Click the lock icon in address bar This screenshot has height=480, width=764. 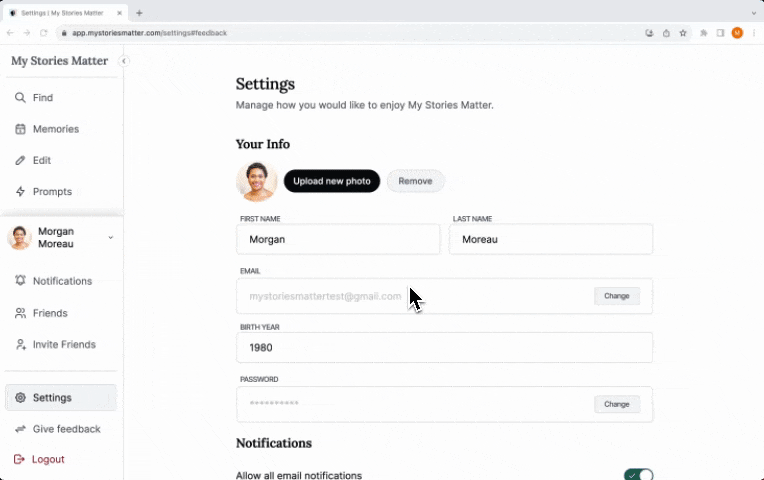pyautogui.click(x=64, y=33)
